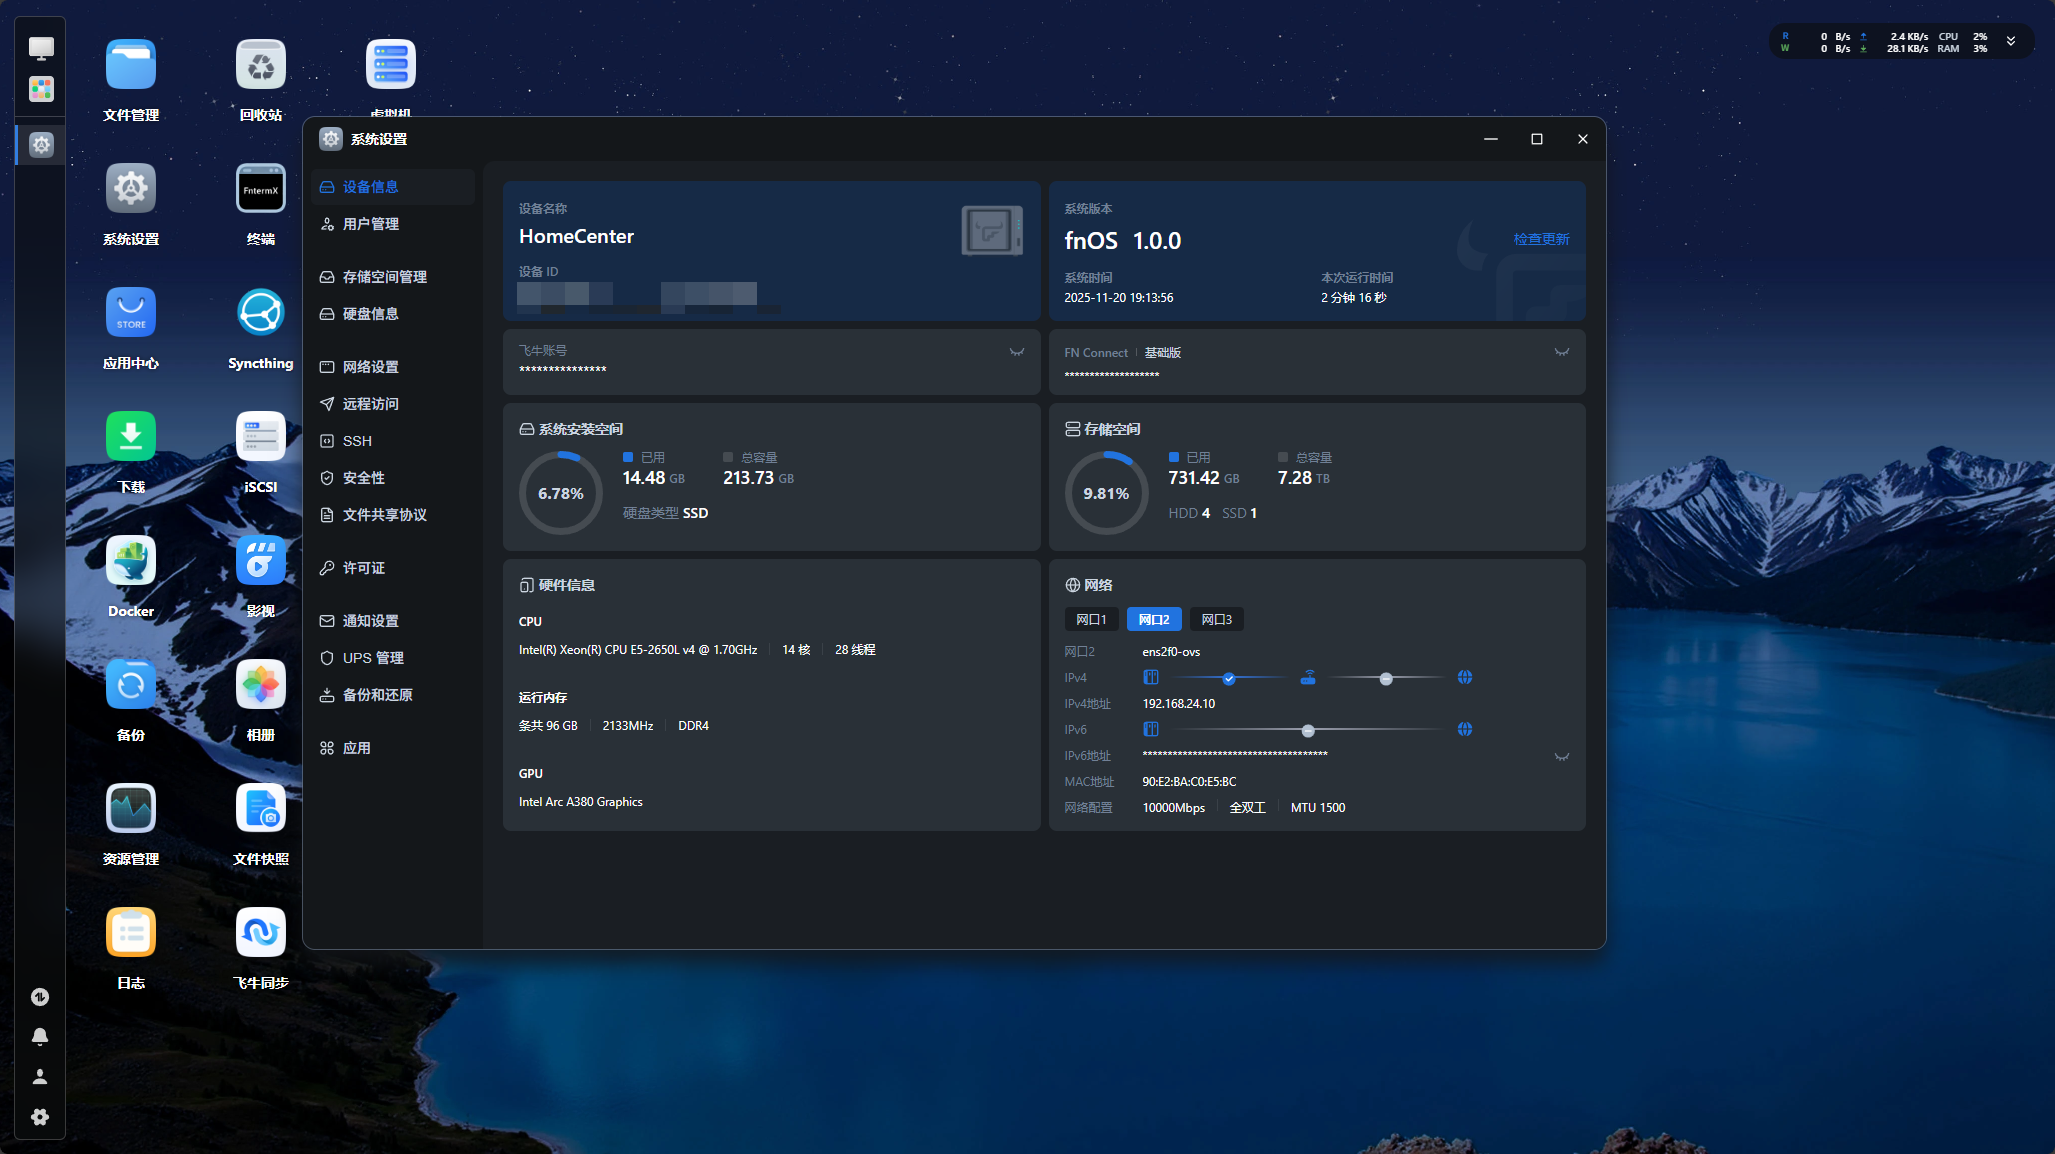Click the IPv4 connection status checkmark
The height and width of the screenshot is (1154, 2055).
click(1228, 679)
